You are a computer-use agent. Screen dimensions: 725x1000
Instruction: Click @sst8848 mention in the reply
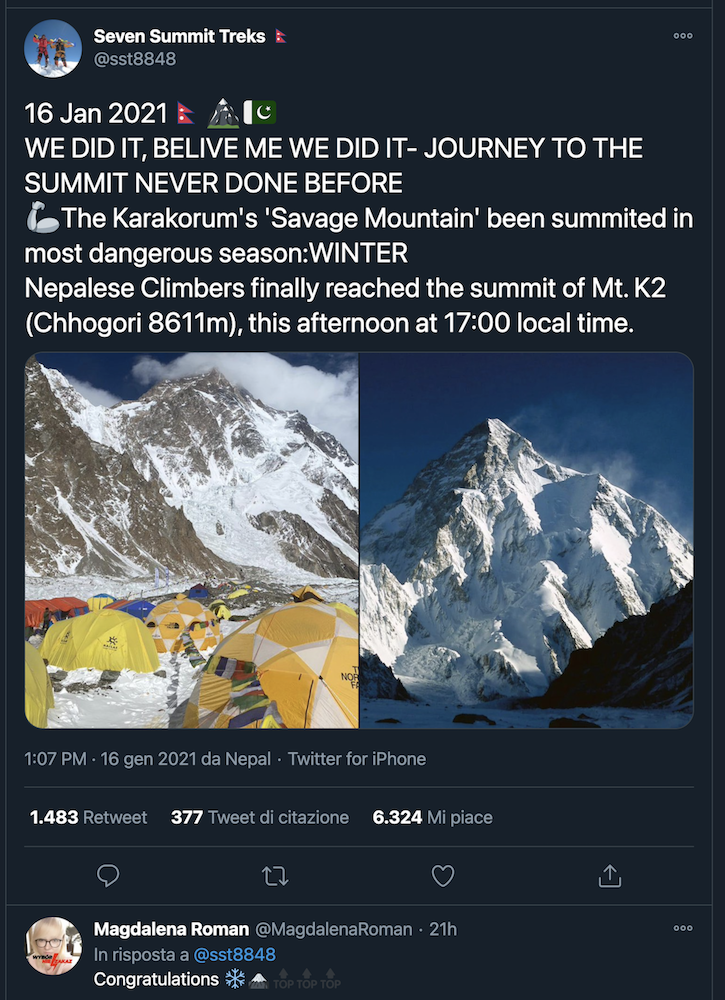pyautogui.click(x=234, y=954)
